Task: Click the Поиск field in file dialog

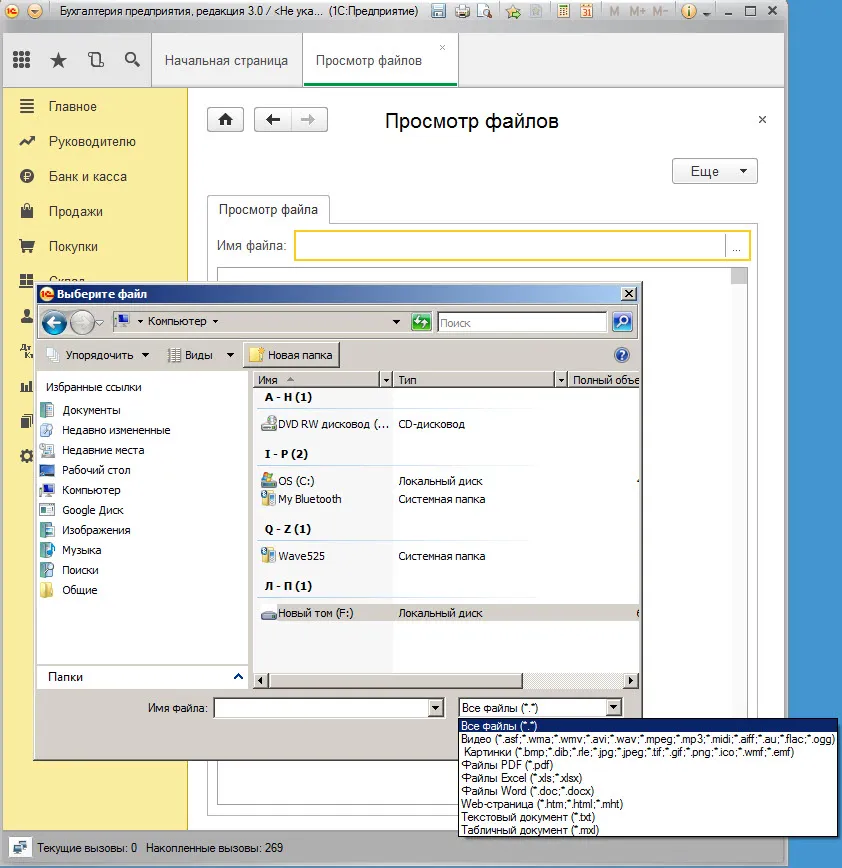Action: coord(522,322)
